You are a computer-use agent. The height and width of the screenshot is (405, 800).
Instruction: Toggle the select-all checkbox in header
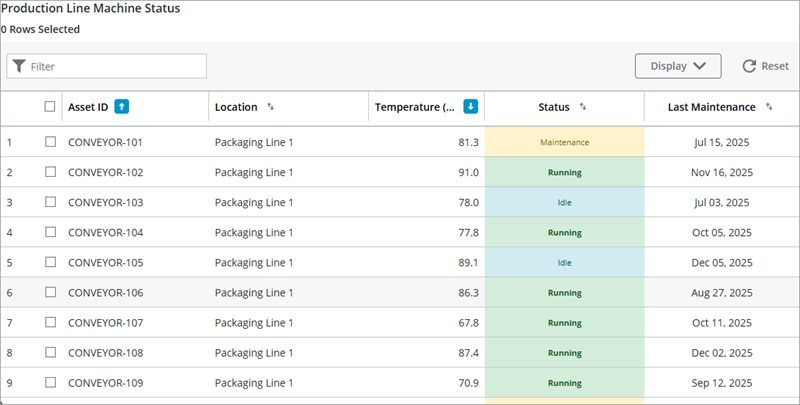49,107
